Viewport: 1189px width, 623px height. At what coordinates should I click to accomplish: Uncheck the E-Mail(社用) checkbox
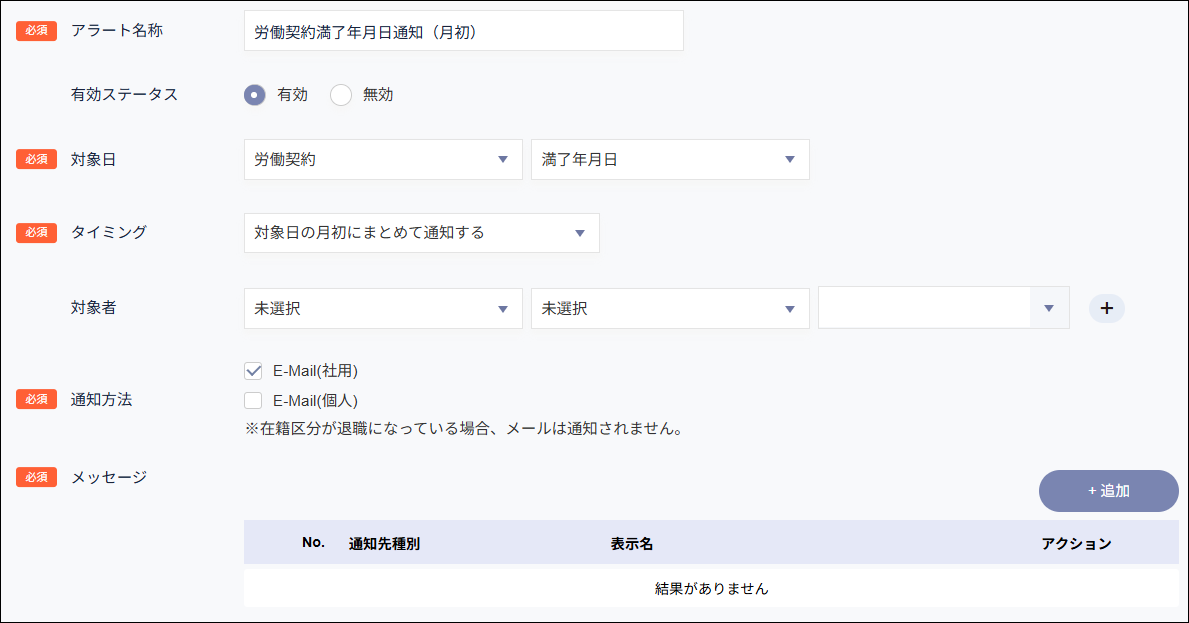[x=253, y=370]
